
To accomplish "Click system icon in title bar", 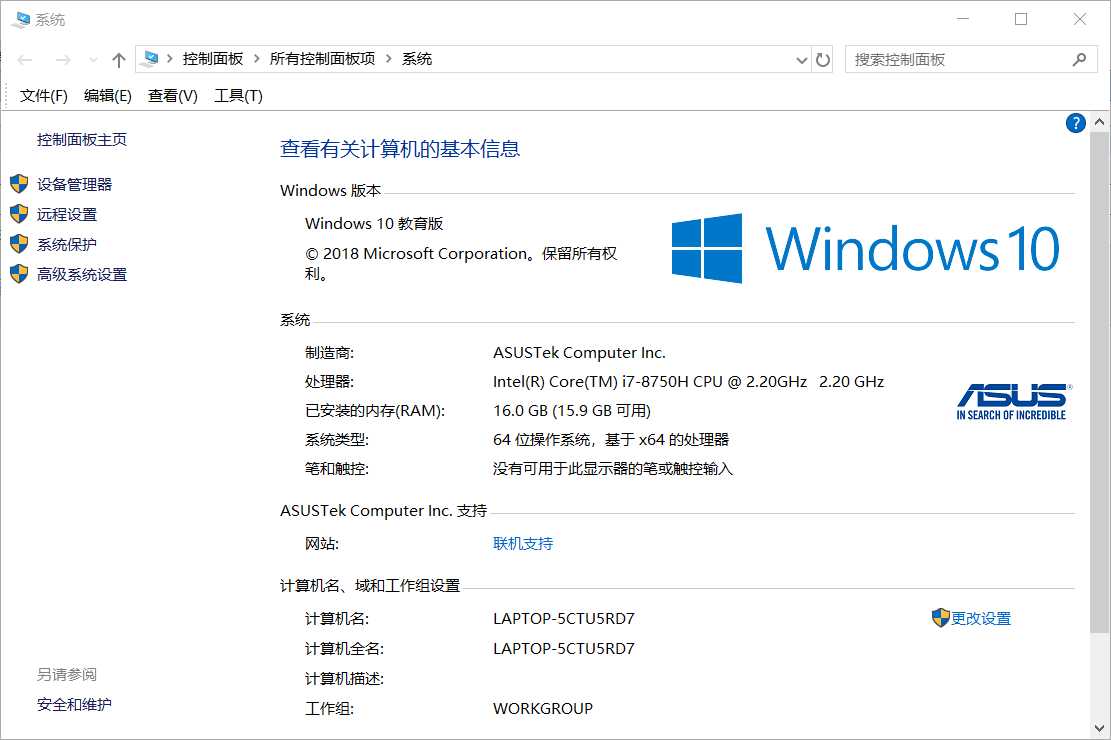I will point(21,19).
